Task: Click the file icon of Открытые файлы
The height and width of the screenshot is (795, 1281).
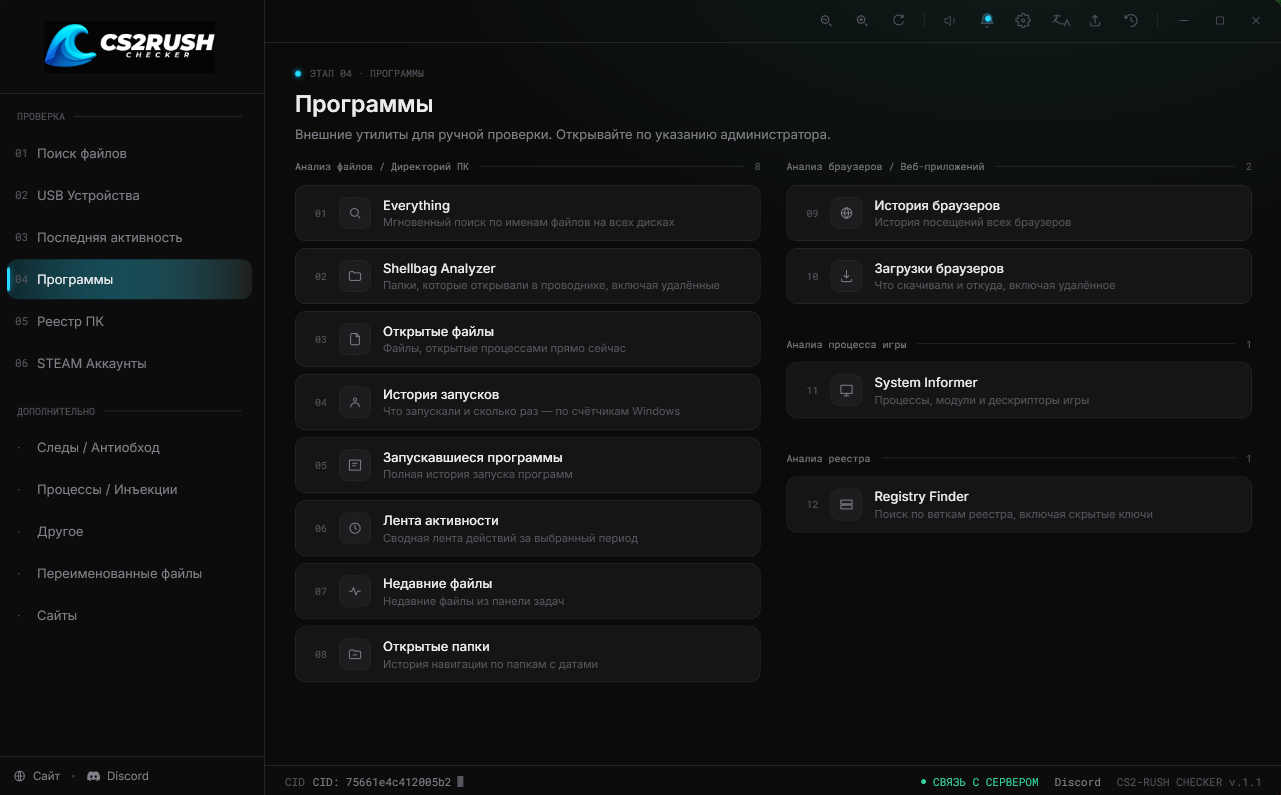Action: [355, 339]
